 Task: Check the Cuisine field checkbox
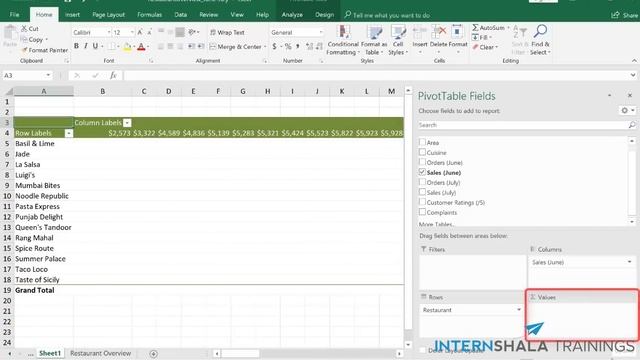[422, 152]
